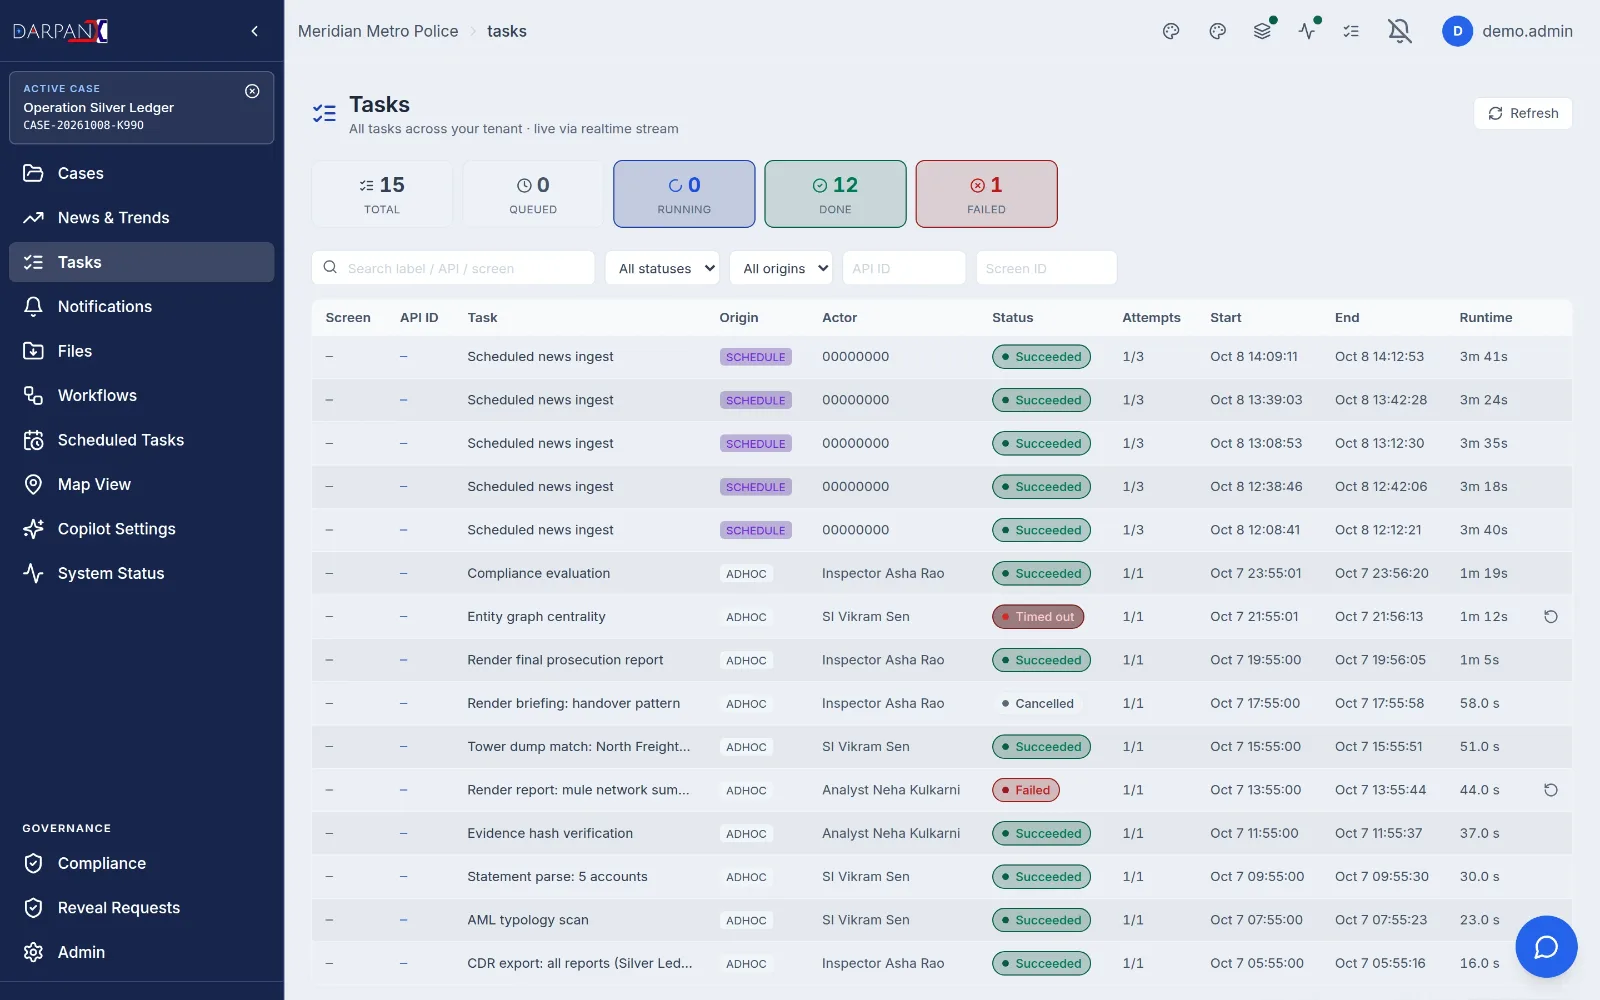1600x1000 pixels.
Task: Open the Map View pin icon
Action: (x=33, y=484)
